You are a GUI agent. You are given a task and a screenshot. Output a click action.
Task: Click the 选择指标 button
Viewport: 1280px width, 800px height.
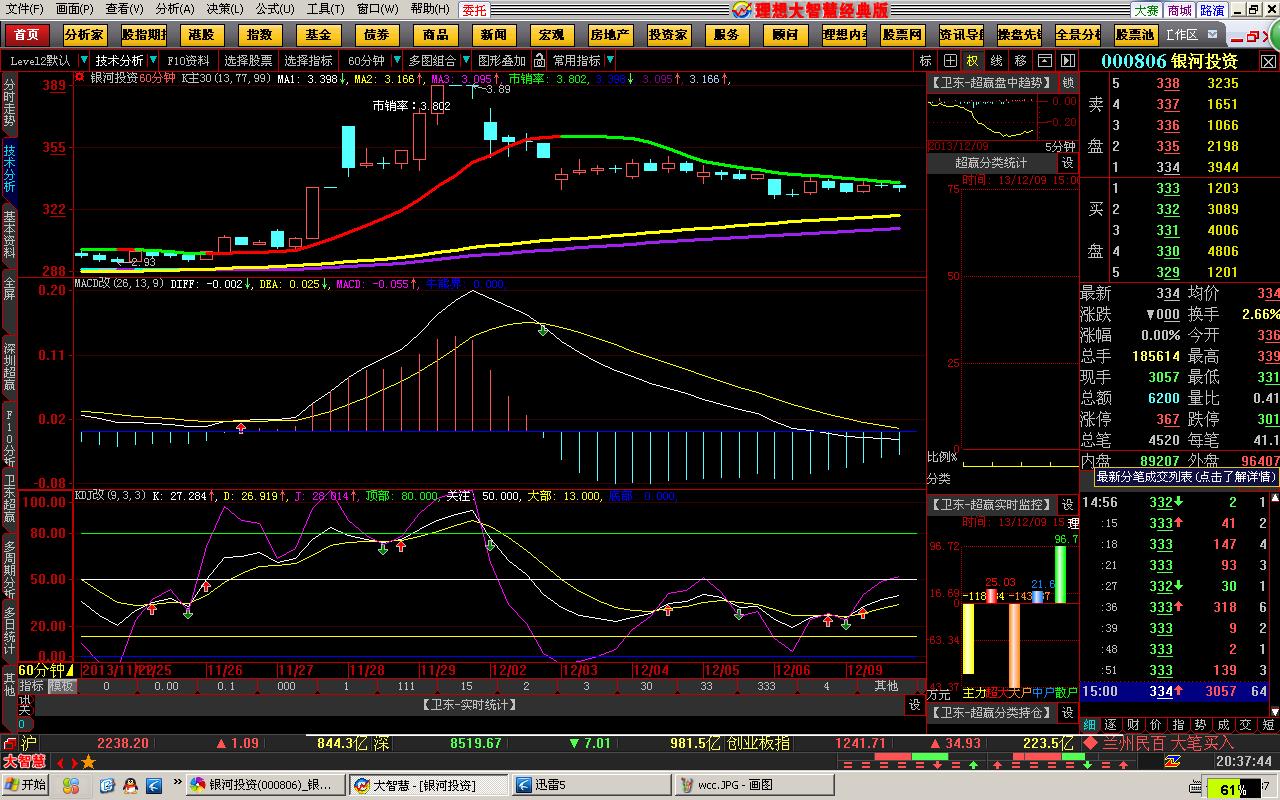(x=308, y=60)
